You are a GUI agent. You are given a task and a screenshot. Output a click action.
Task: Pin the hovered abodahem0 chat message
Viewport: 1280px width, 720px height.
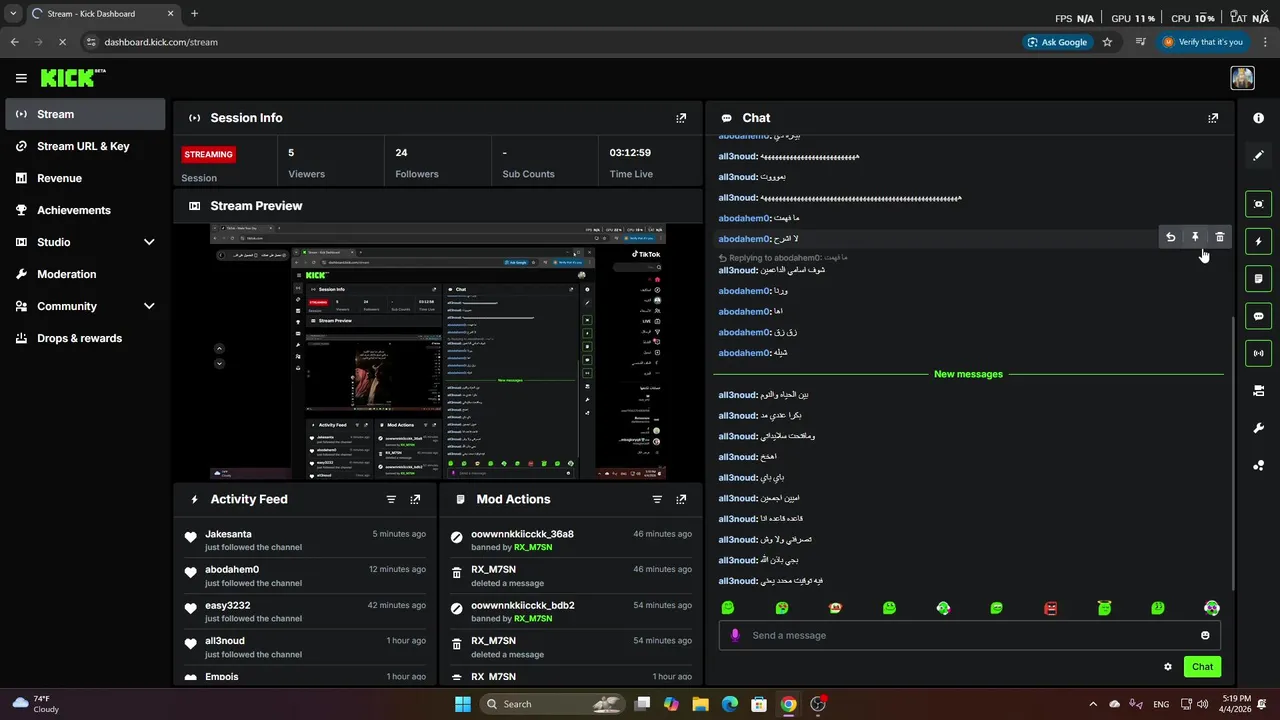[1195, 237]
